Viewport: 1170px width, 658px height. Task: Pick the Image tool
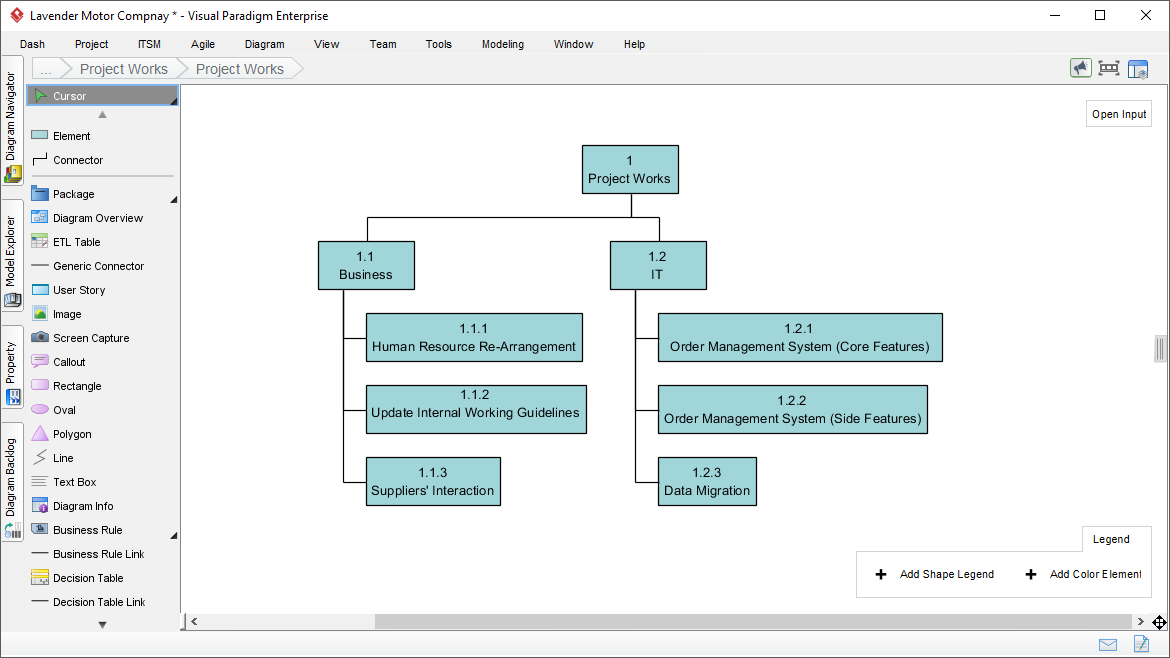(x=102, y=314)
